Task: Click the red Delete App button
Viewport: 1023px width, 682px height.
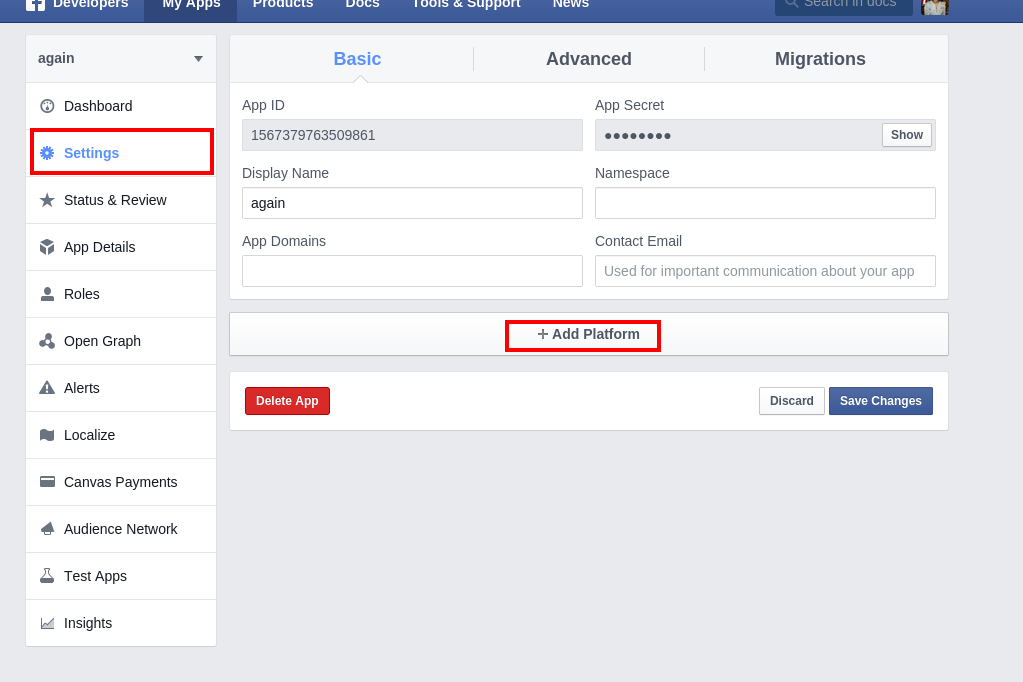Action: coord(287,401)
